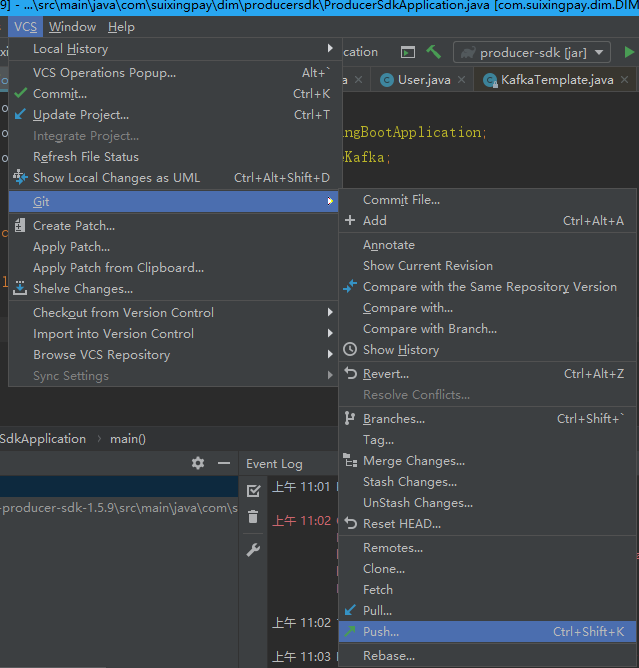Open the Window menu in the menu bar
639x668 pixels.
click(72, 27)
